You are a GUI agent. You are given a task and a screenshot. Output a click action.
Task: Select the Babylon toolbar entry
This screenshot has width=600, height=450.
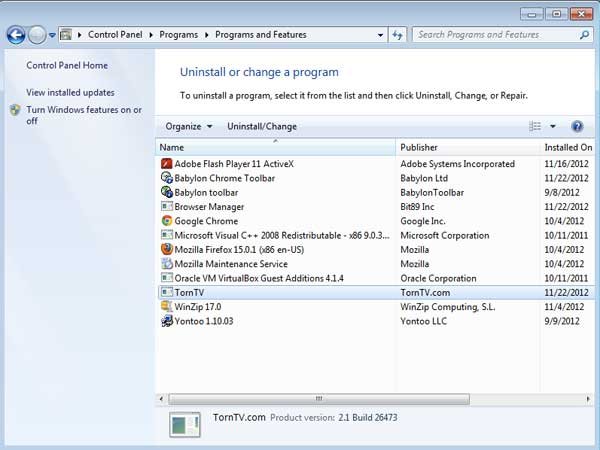[x=206, y=192]
